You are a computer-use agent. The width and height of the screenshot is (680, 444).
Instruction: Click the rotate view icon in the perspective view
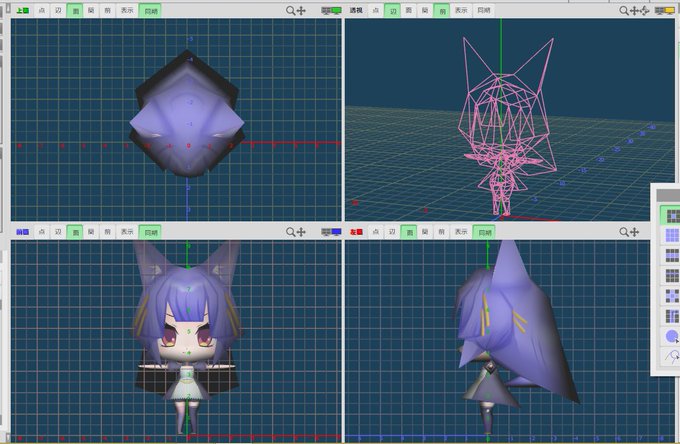coord(644,10)
